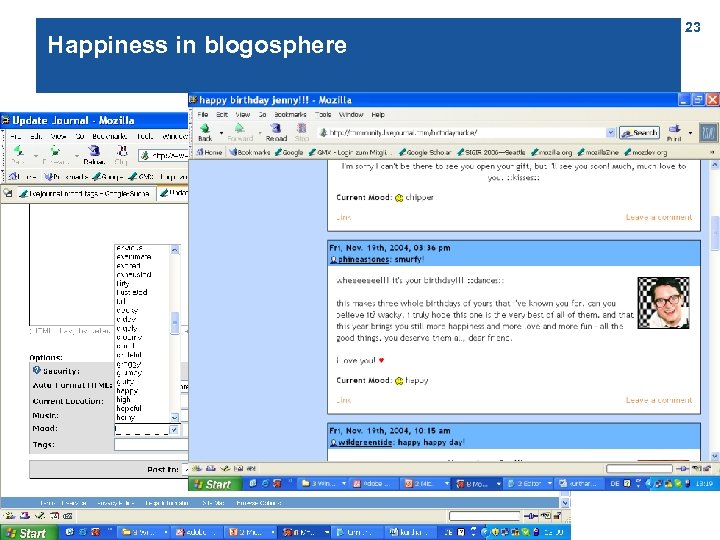Expand the Back history arrow in the birthday window
720x540 pixels.
(x=221, y=133)
